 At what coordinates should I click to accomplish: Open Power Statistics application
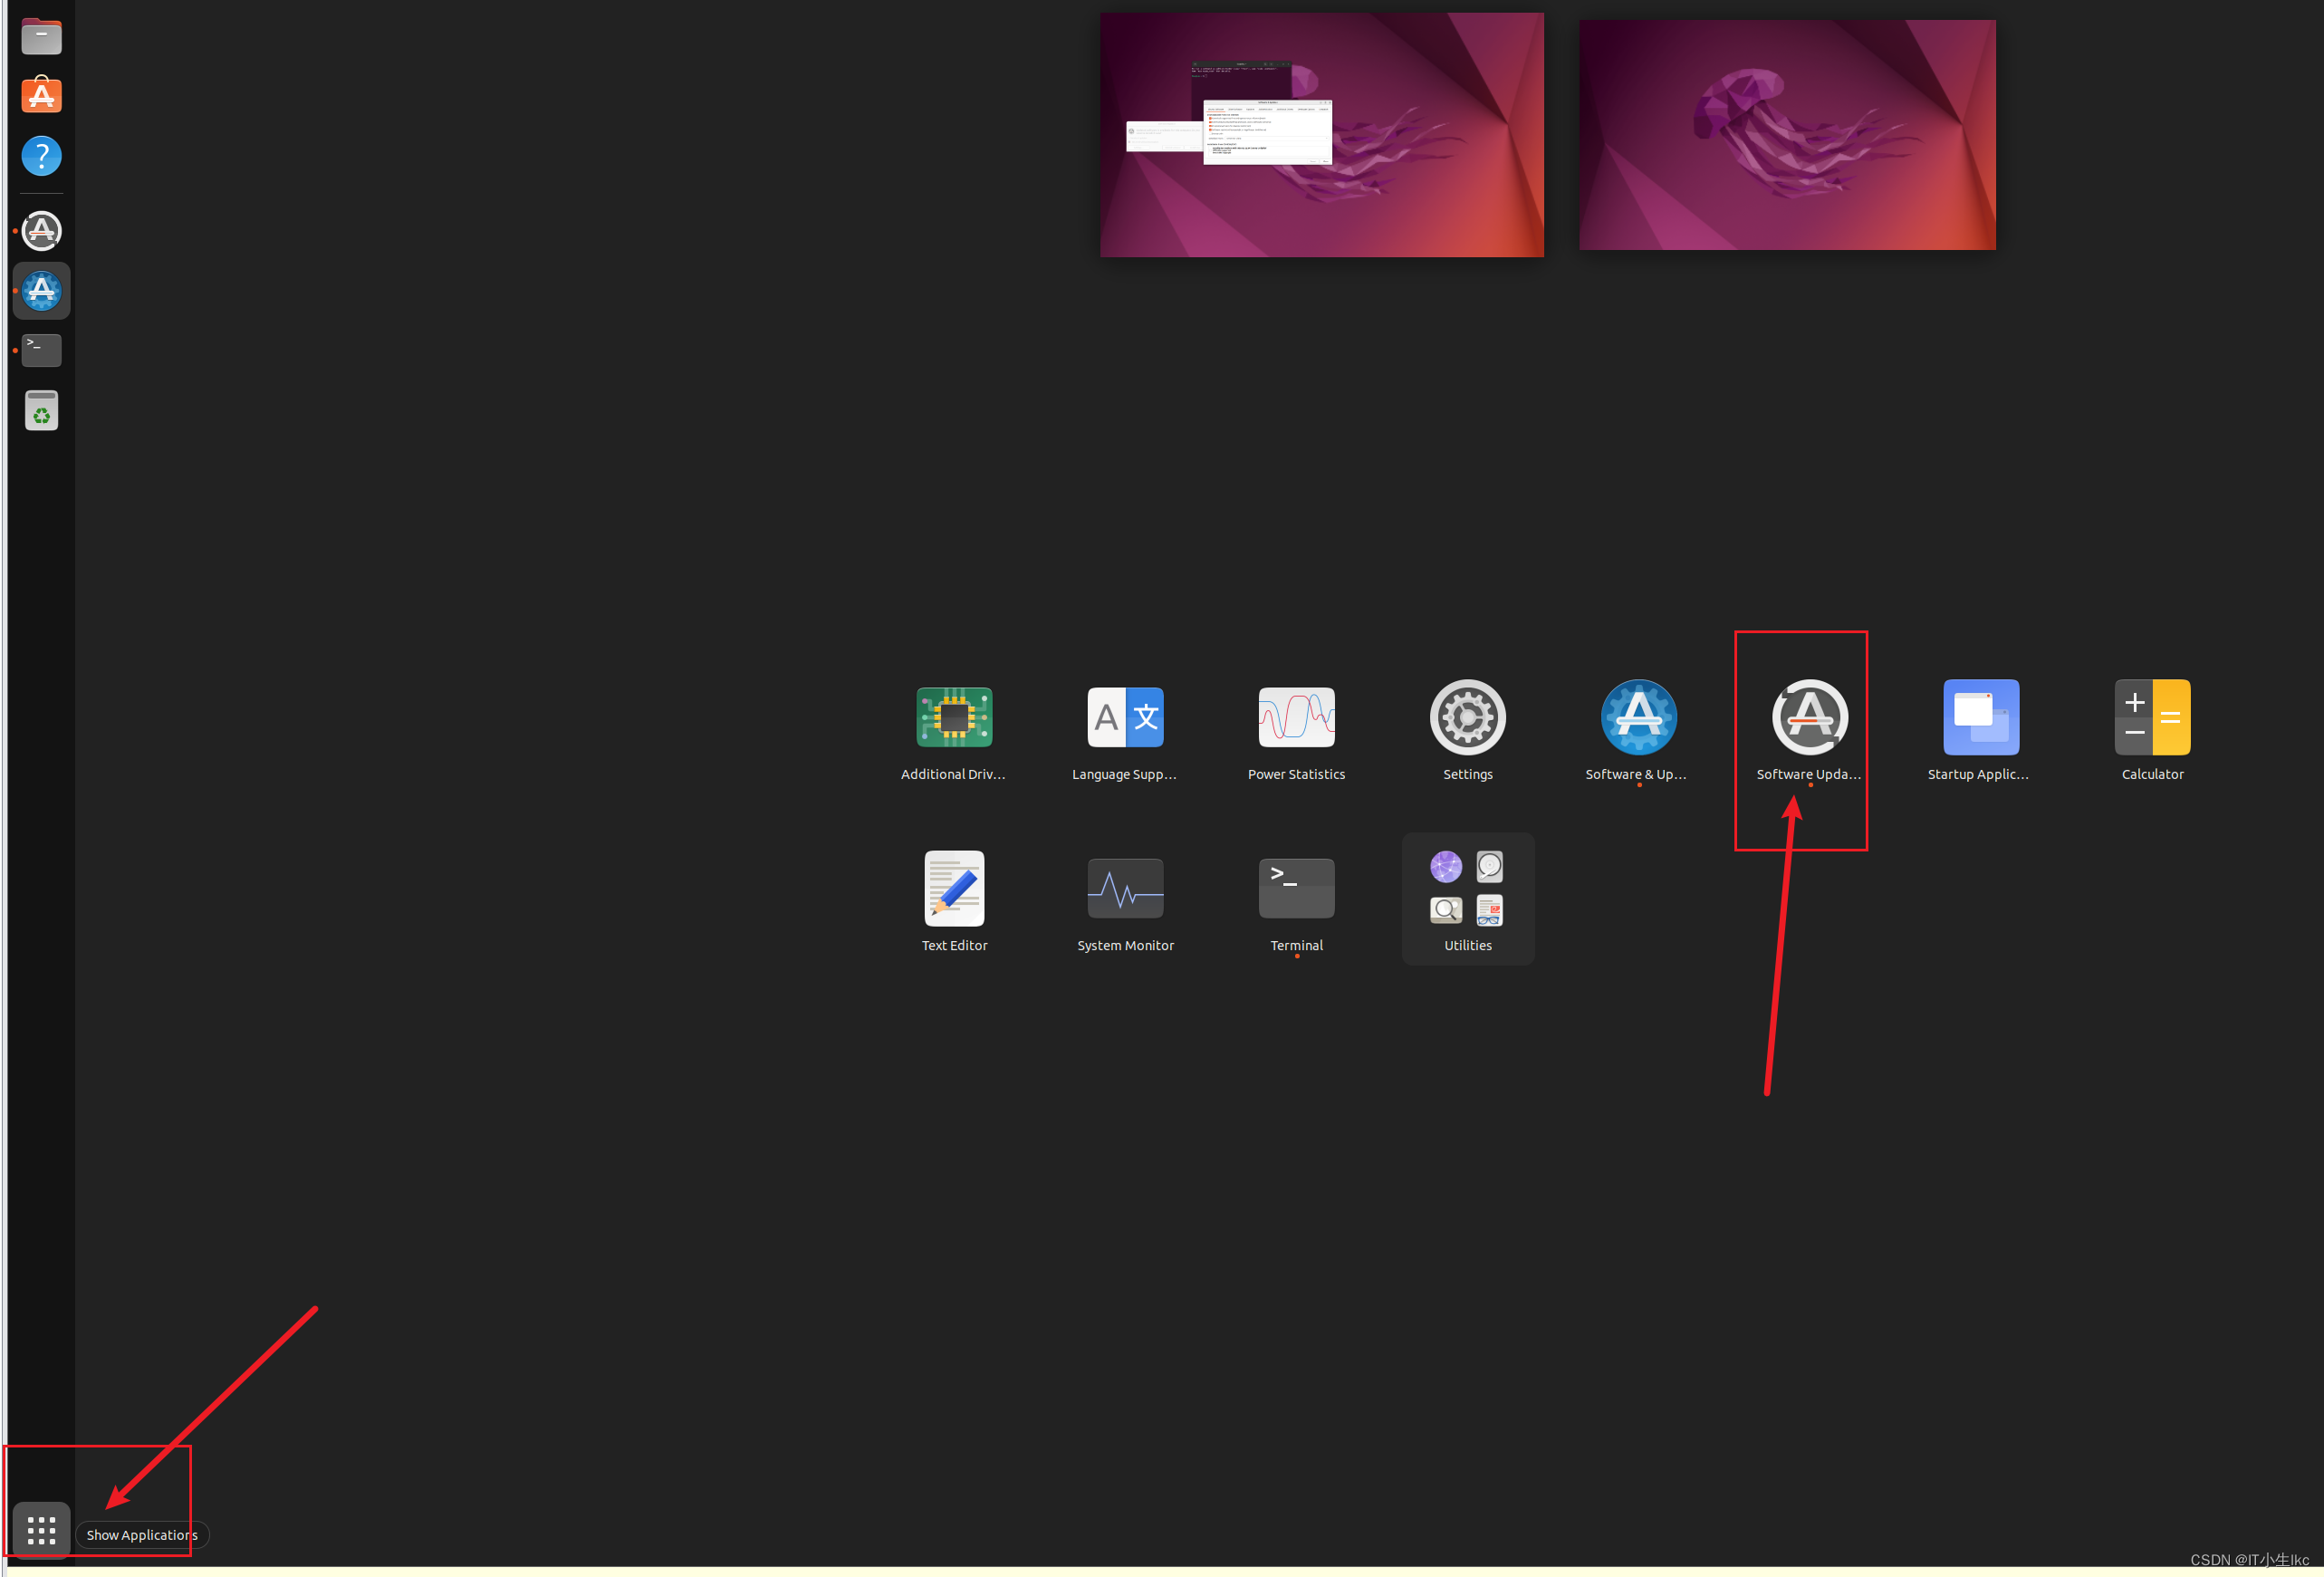[x=1296, y=718]
